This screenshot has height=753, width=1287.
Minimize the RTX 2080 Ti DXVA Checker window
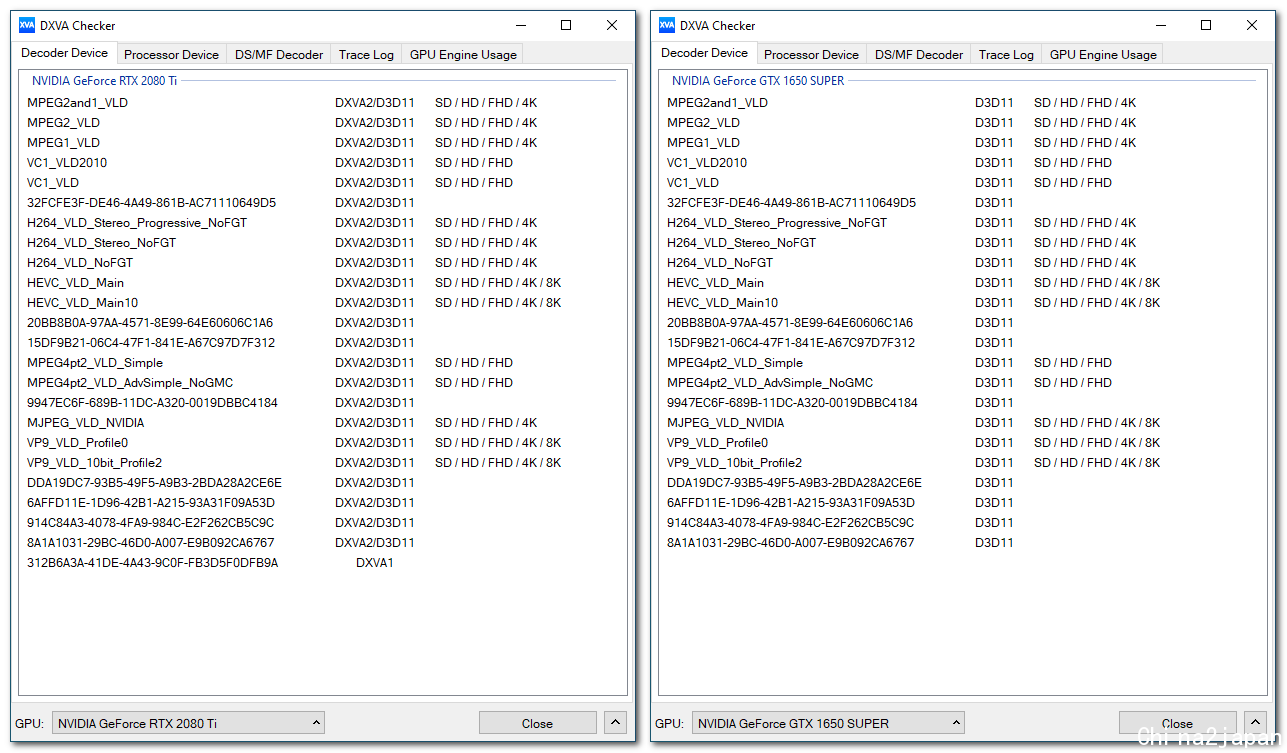[520, 25]
